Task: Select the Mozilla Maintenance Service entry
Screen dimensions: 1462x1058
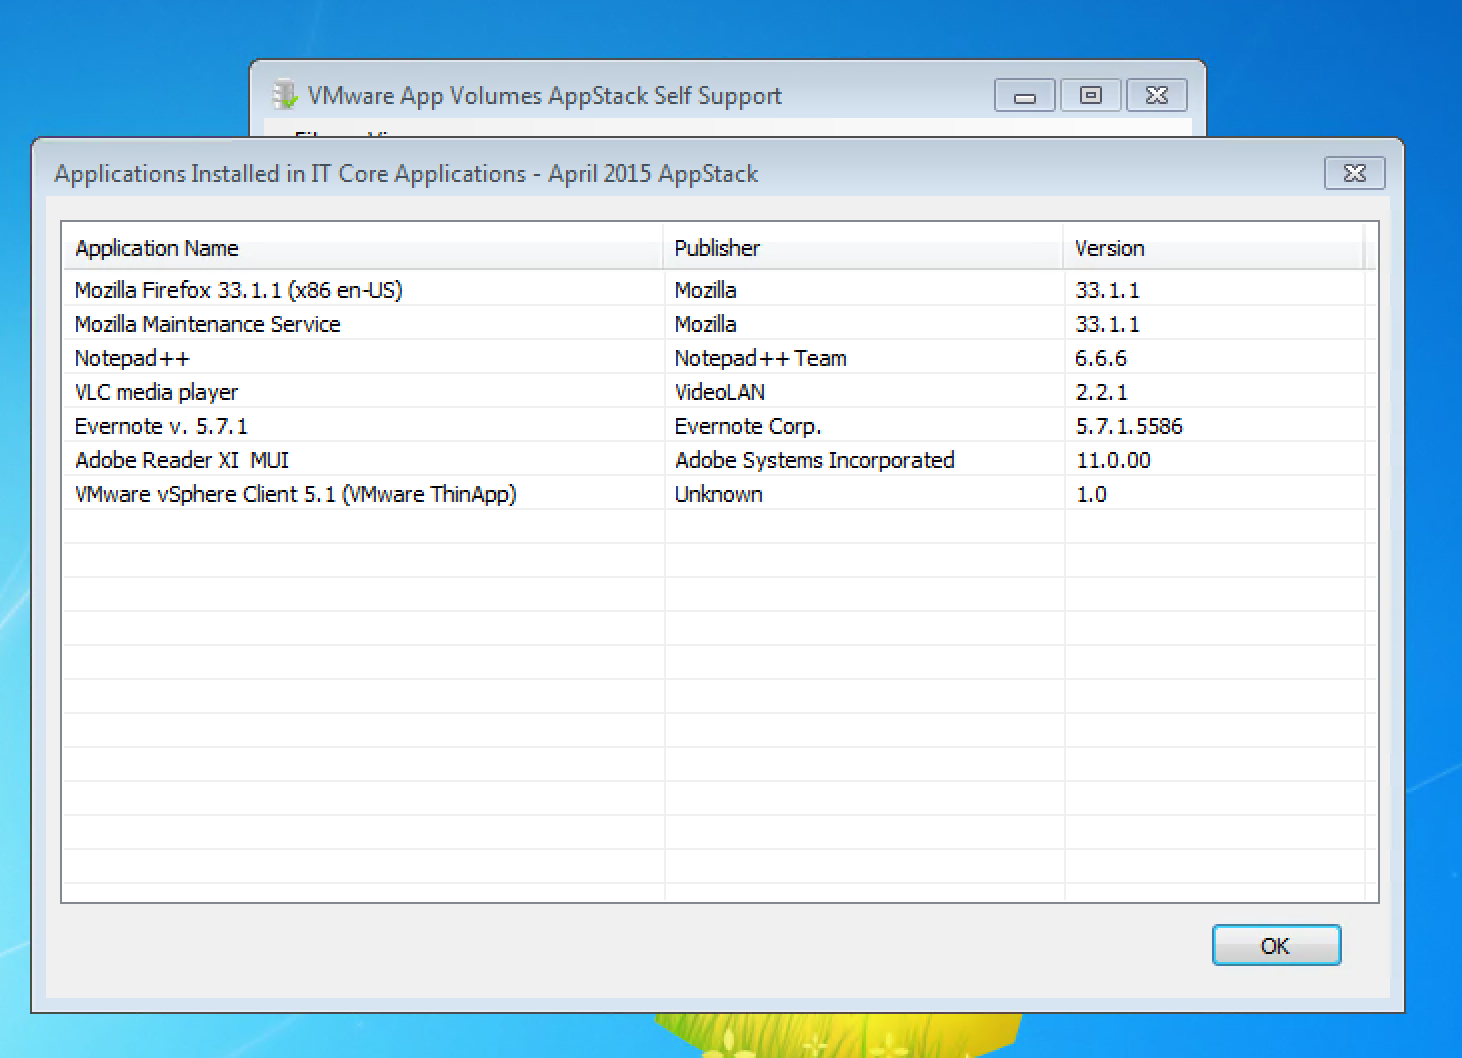Action: click(x=207, y=324)
